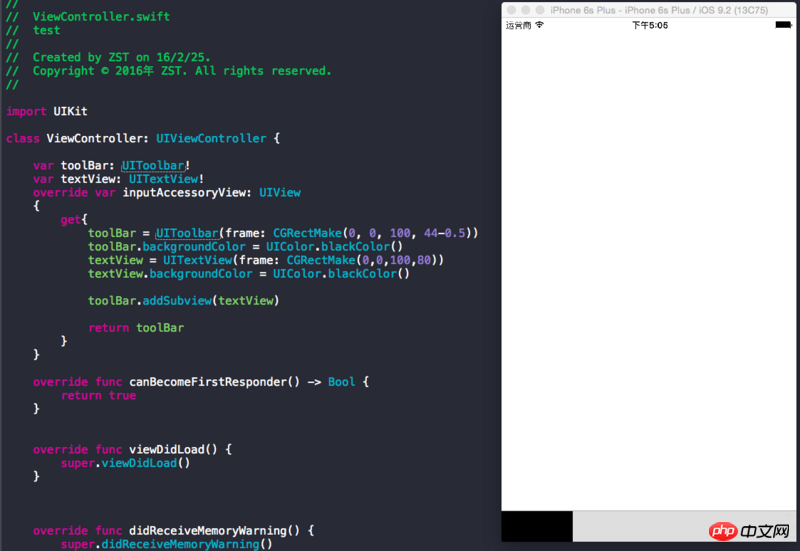Click "backgroundColor" on the textView line
The width and height of the screenshot is (800, 551).
(x=201, y=273)
